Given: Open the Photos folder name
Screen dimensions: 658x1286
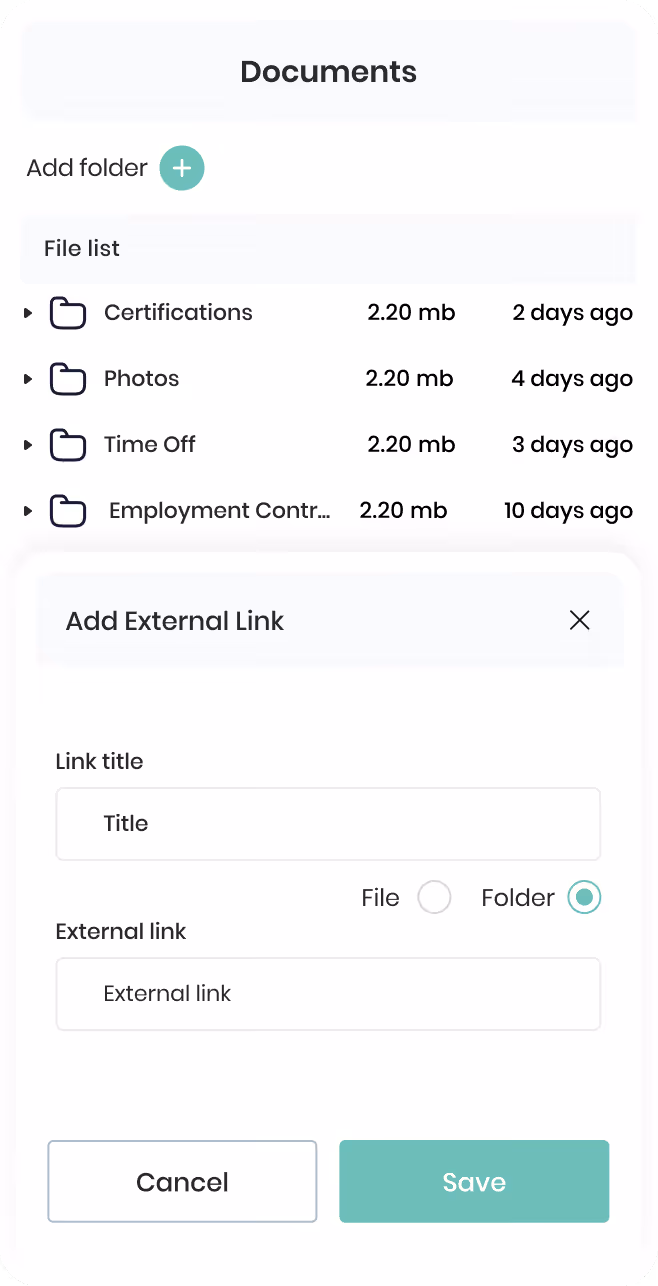Looking at the screenshot, I should [142, 379].
